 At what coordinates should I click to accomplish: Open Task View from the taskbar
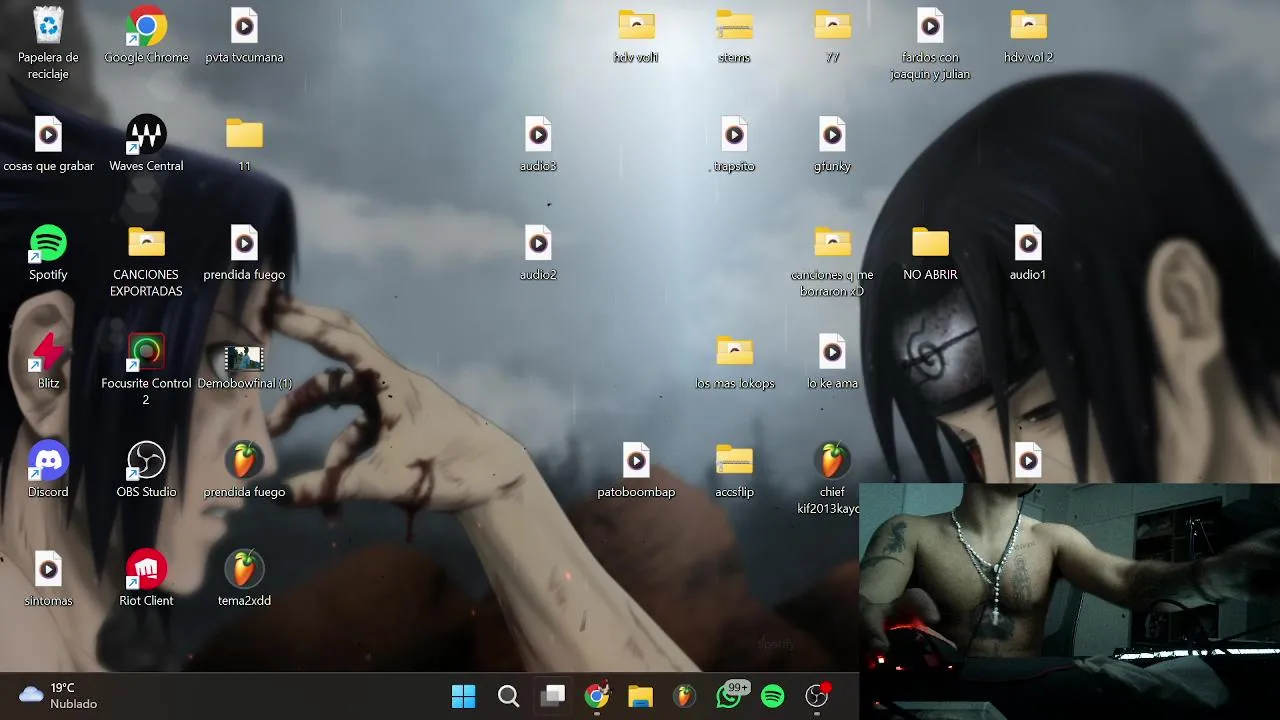[x=552, y=696]
